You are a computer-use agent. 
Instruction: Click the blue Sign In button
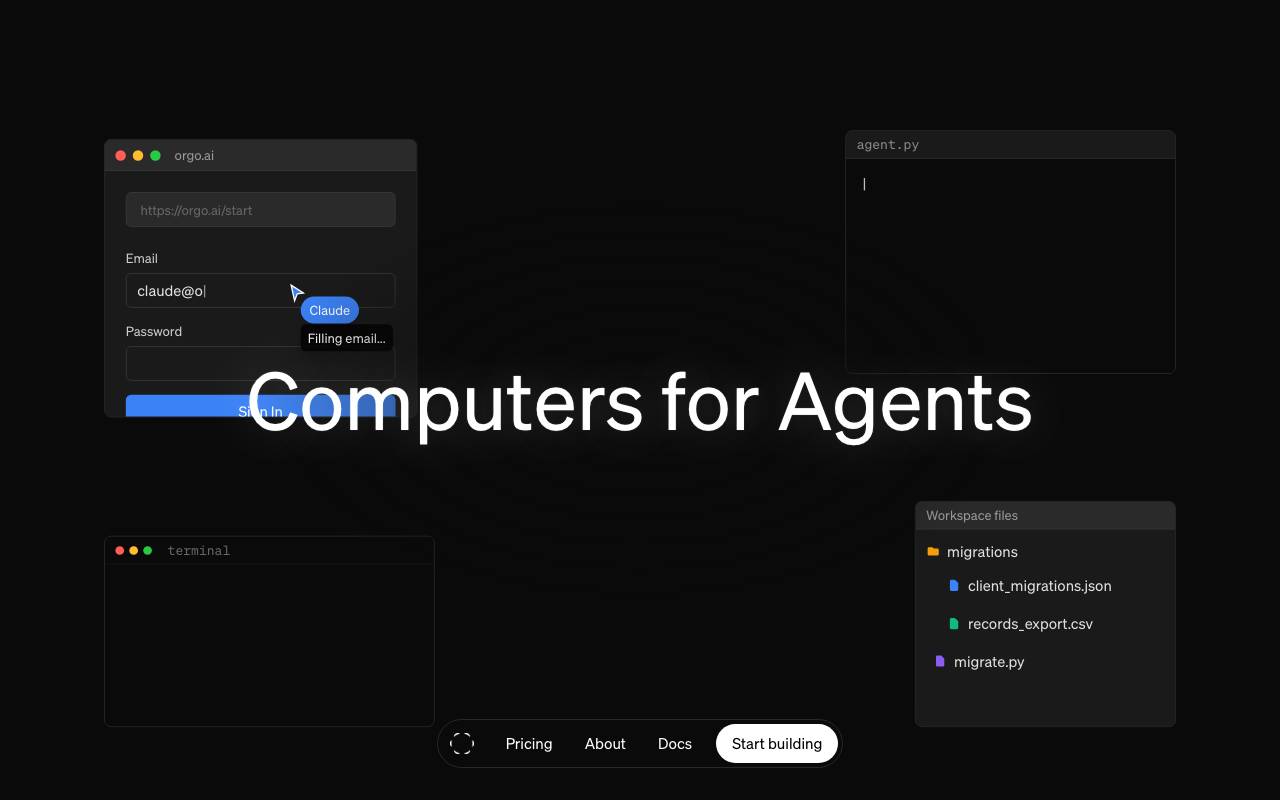(260, 406)
